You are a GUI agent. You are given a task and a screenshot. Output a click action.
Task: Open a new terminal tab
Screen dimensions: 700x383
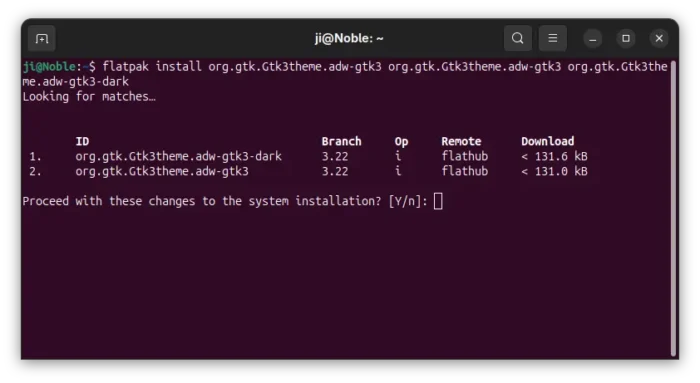pos(42,39)
